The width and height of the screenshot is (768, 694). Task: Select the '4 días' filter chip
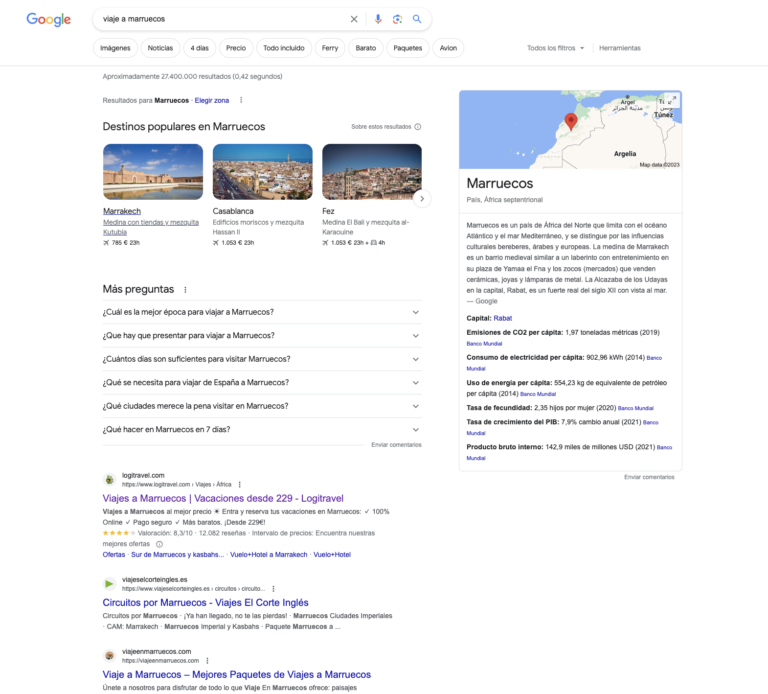[x=199, y=48]
